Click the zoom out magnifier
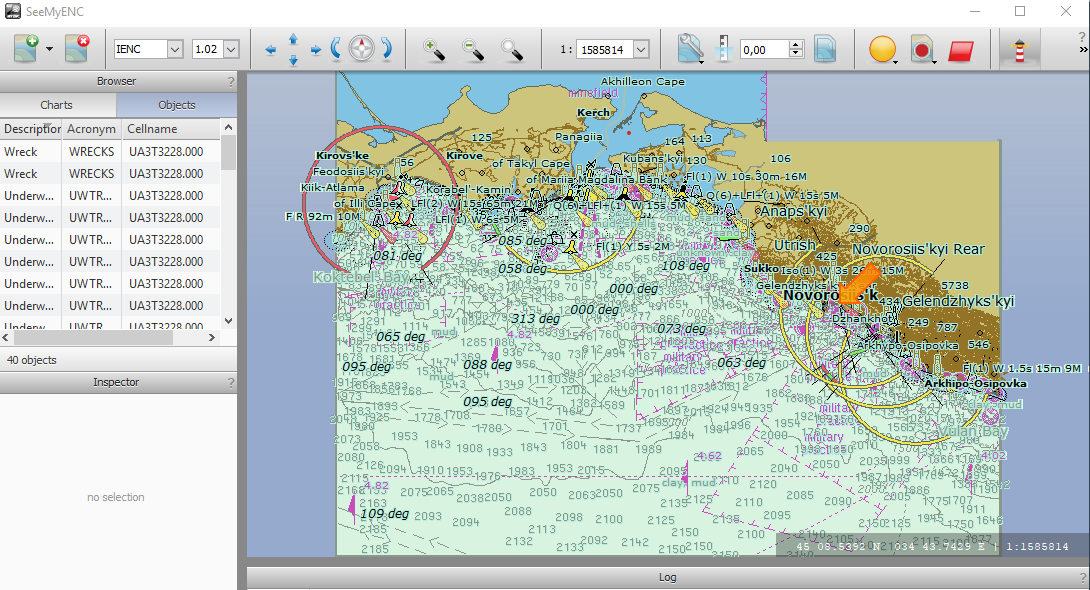1090x590 pixels. [x=473, y=49]
